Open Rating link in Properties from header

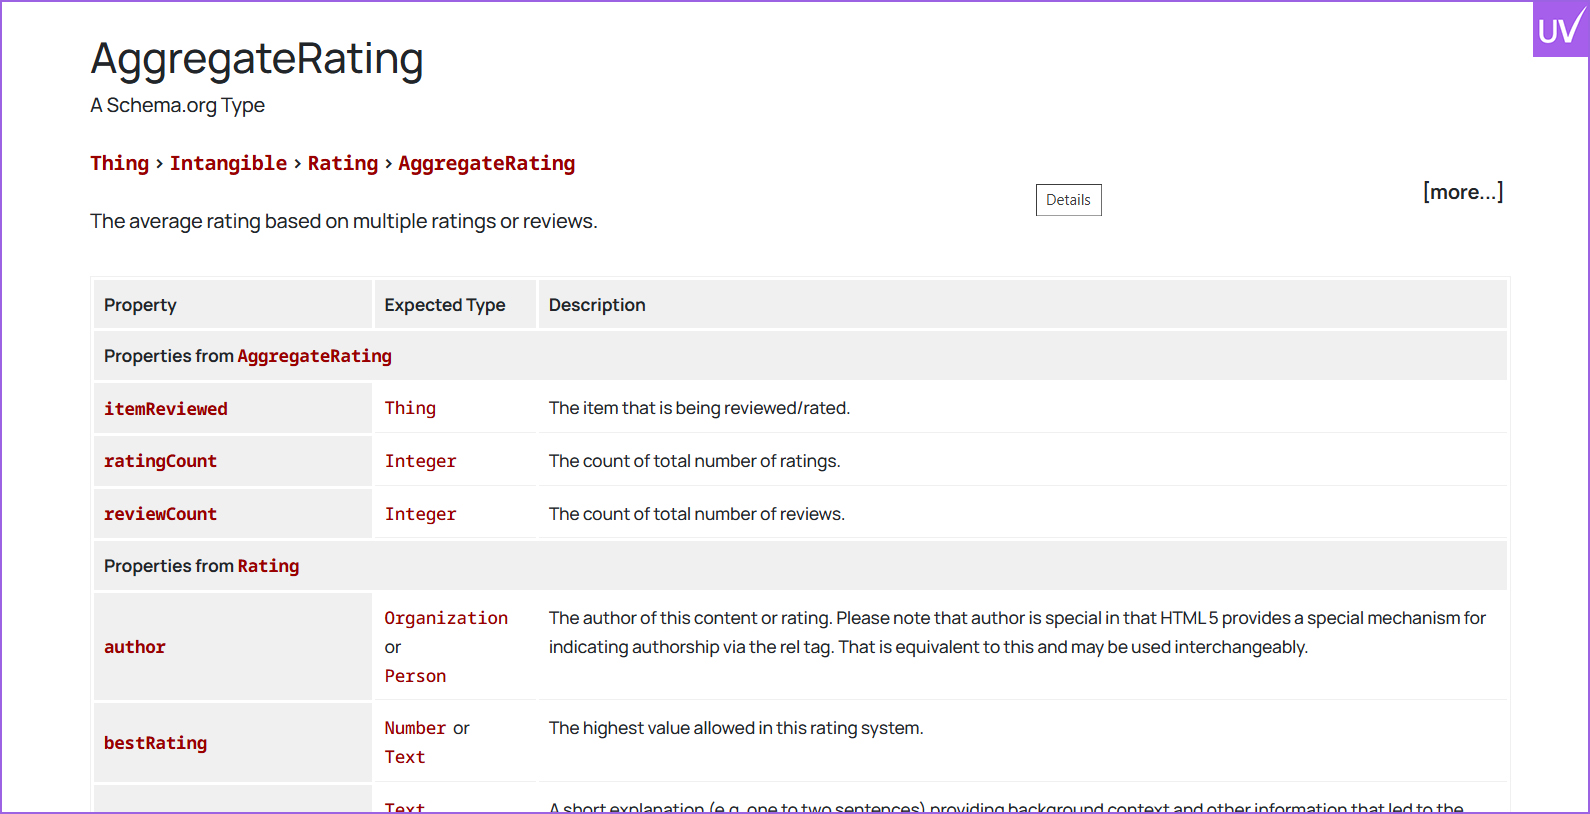click(x=268, y=566)
